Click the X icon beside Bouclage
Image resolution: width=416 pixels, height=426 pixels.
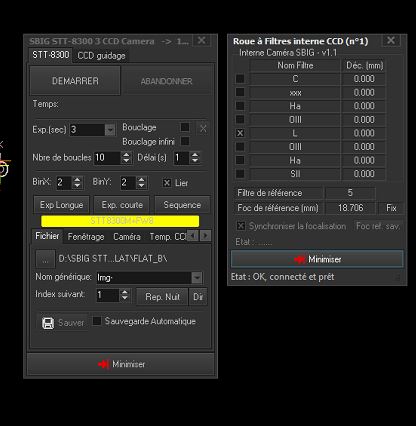point(203,129)
